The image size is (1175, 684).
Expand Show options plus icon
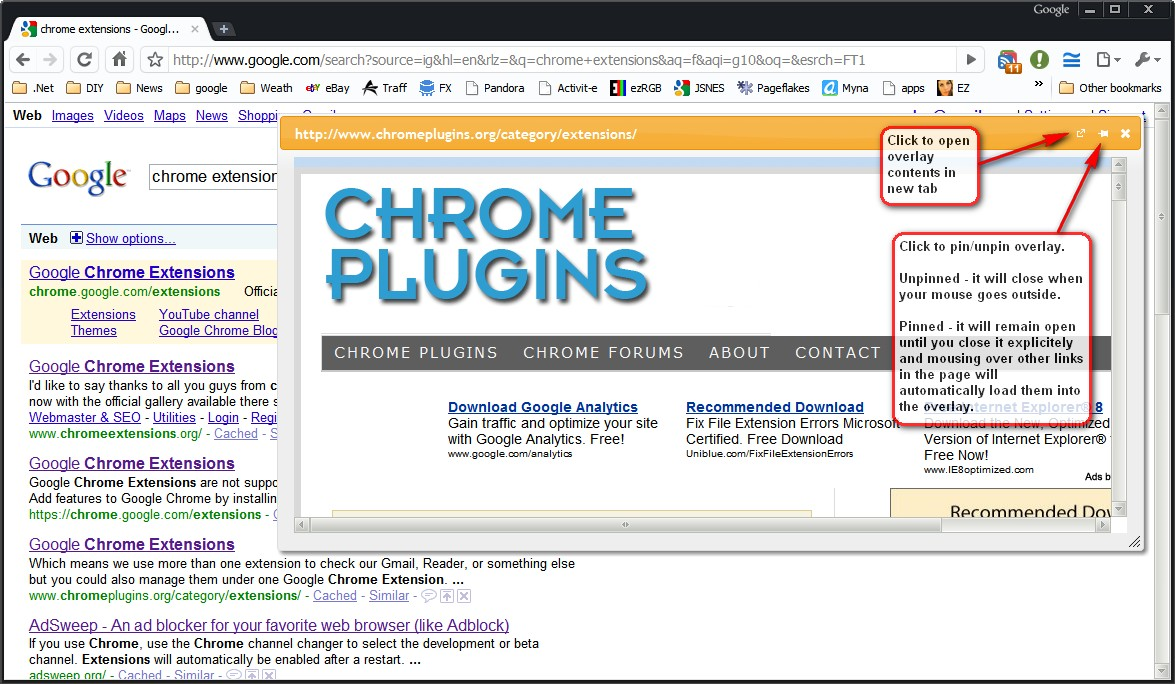(77, 238)
